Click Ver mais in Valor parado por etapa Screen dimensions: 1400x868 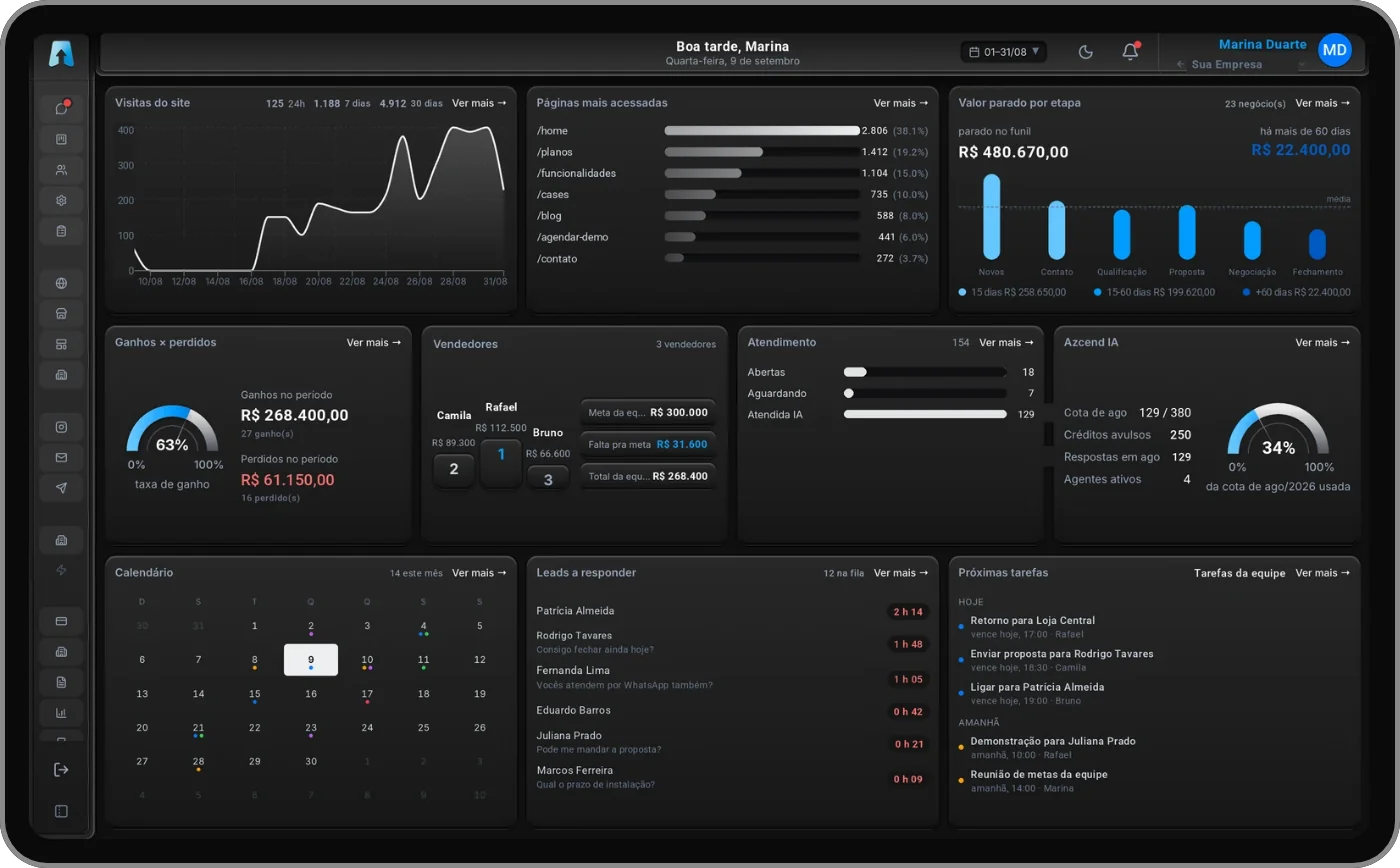(1323, 103)
